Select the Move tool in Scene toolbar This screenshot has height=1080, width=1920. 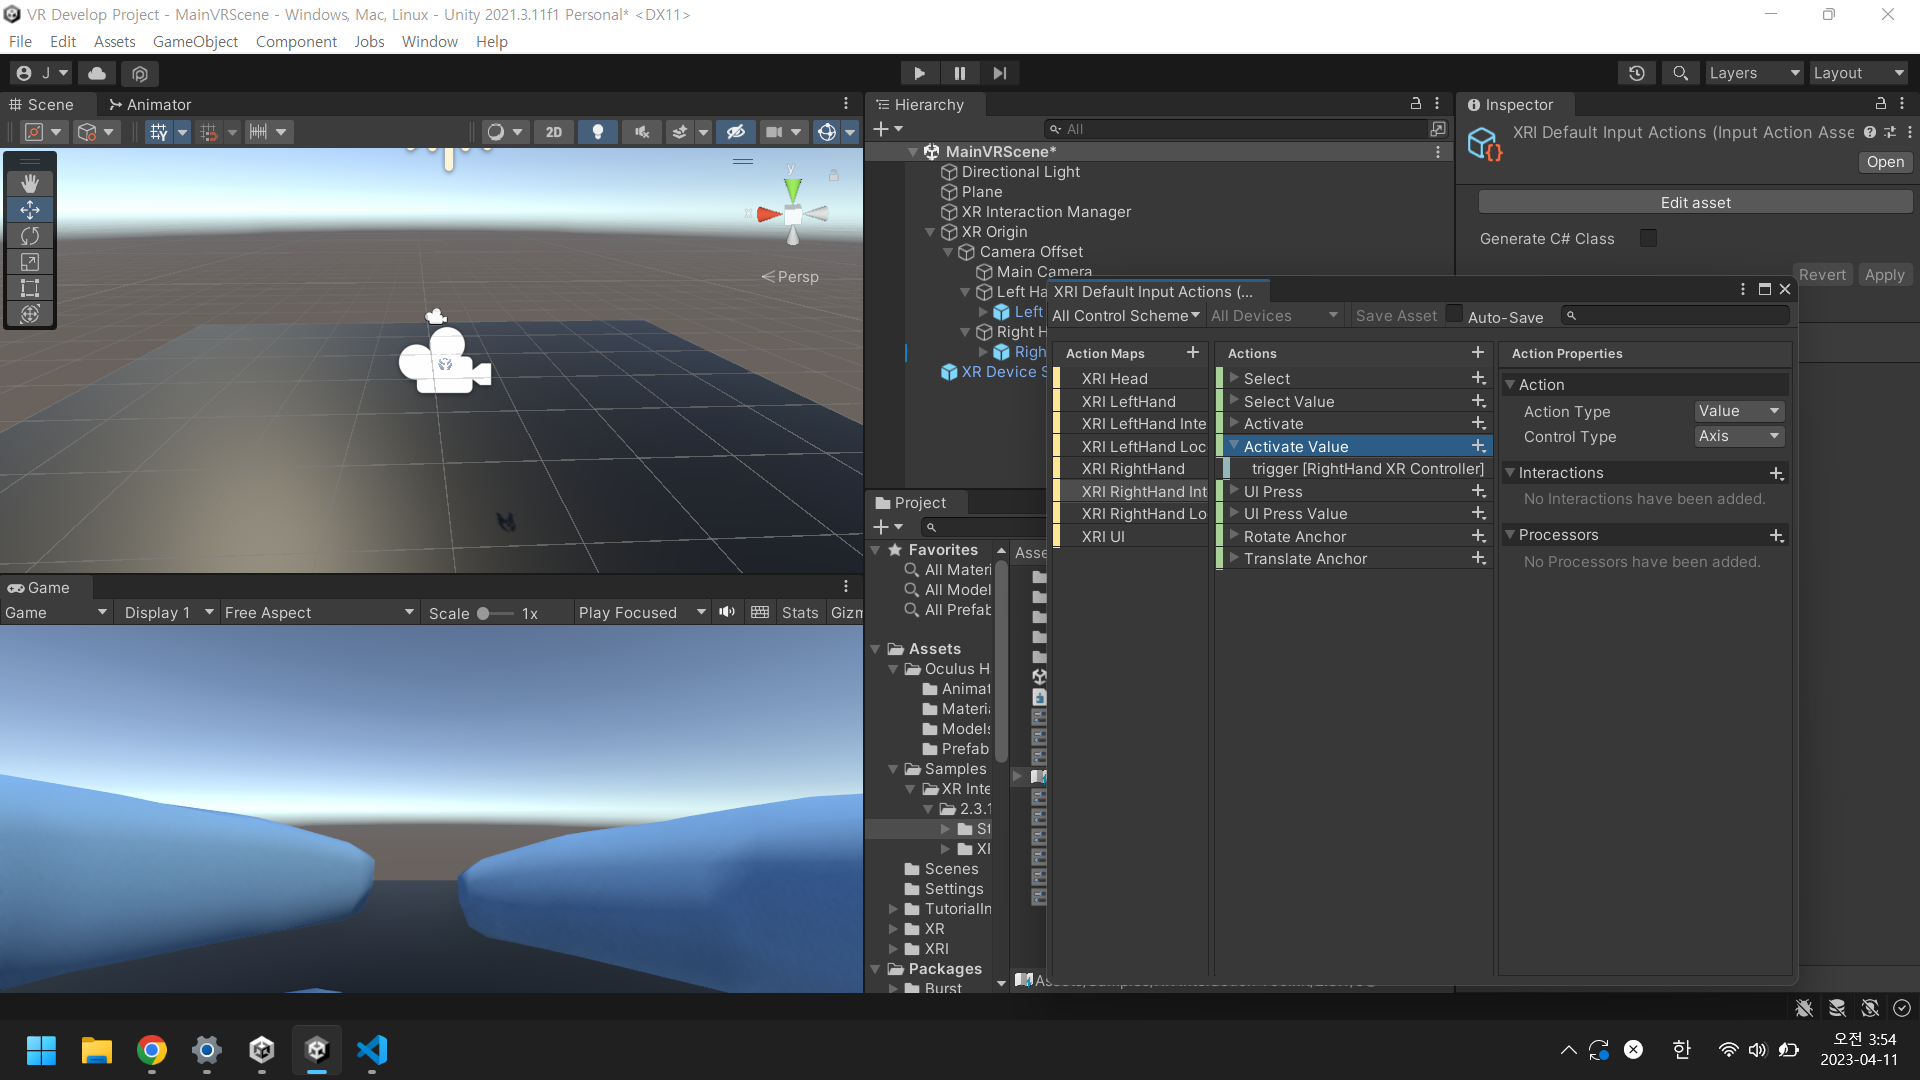[x=30, y=209]
